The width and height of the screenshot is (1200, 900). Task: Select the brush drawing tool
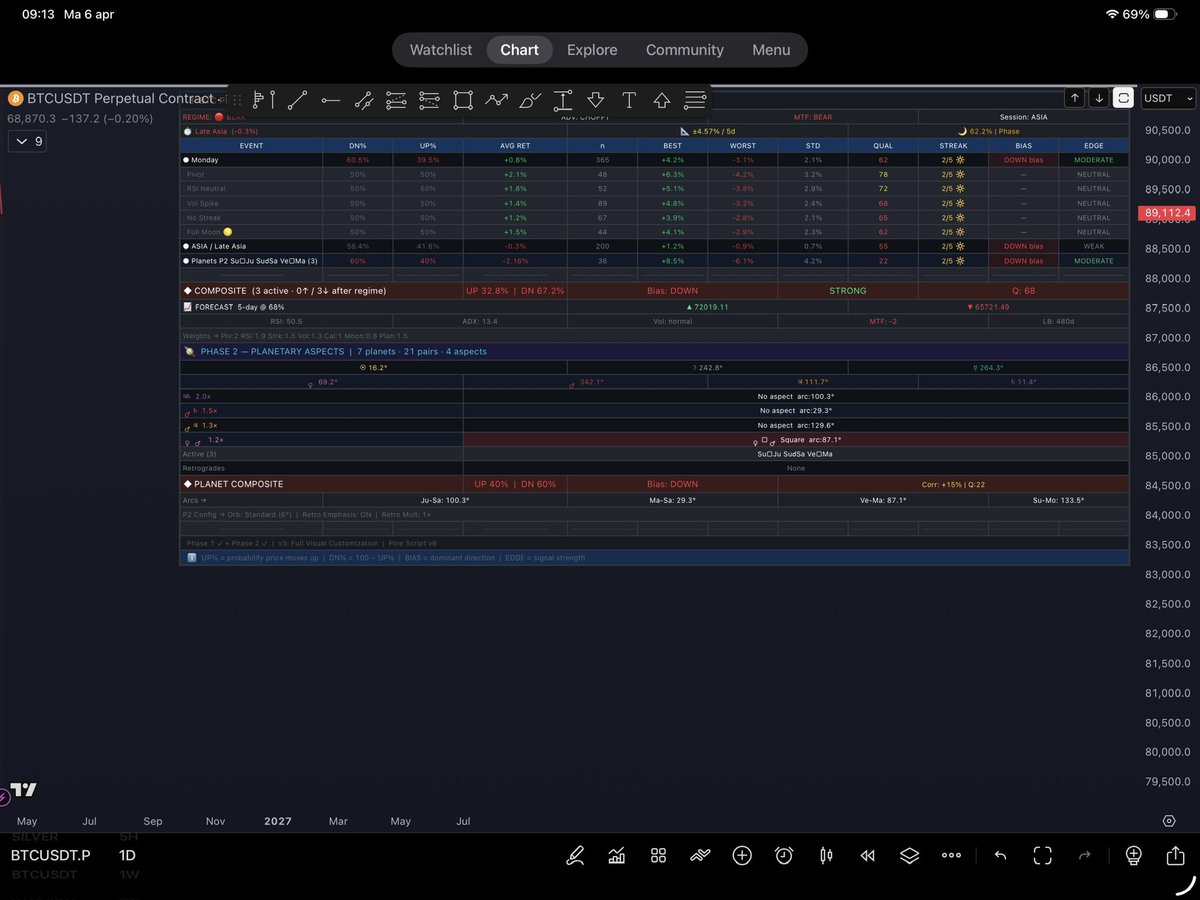point(530,99)
